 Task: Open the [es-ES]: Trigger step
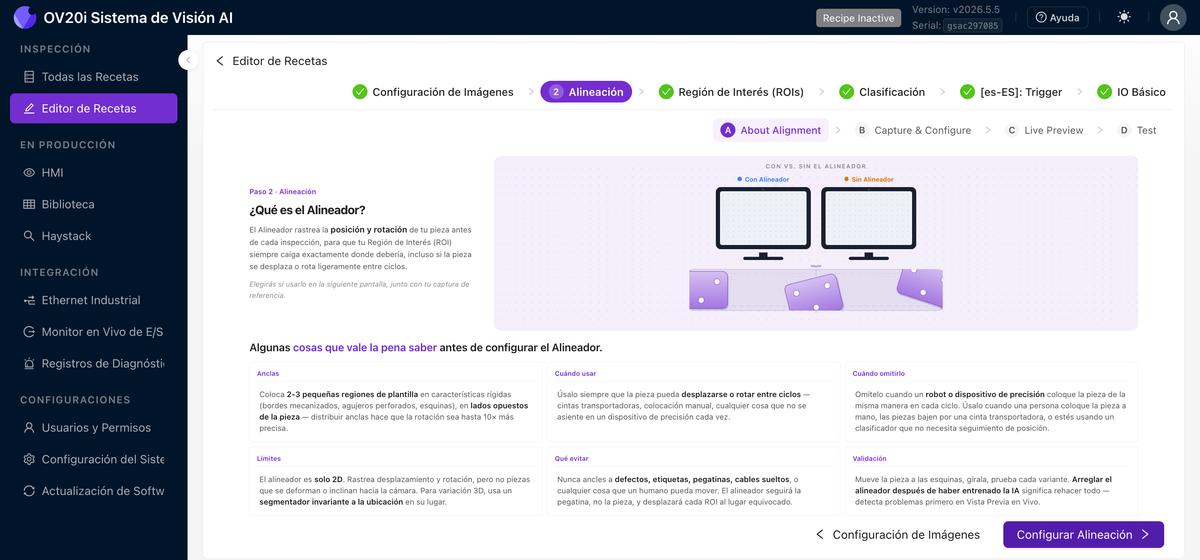click(1011, 92)
